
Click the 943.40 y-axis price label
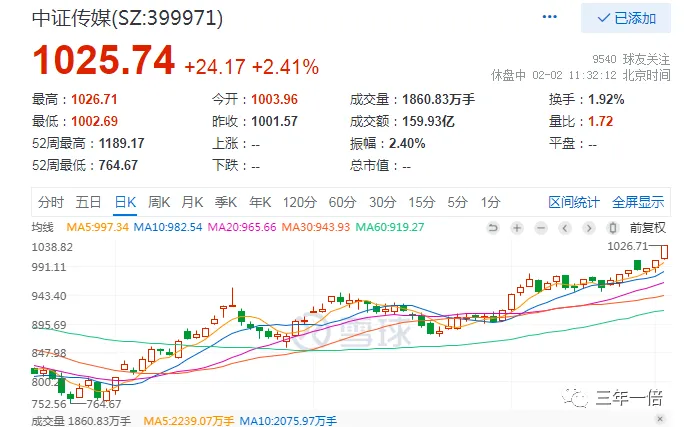pyautogui.click(x=49, y=296)
